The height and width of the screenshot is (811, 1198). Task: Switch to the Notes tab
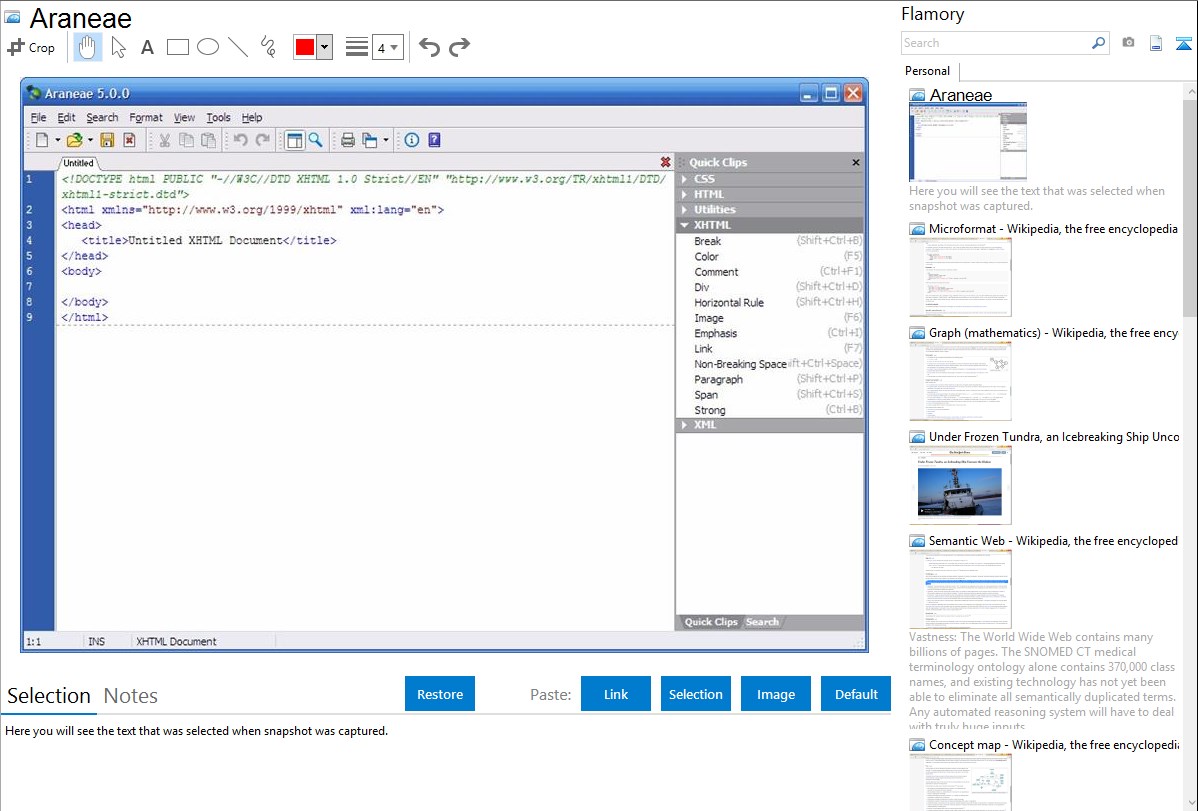pyautogui.click(x=131, y=696)
